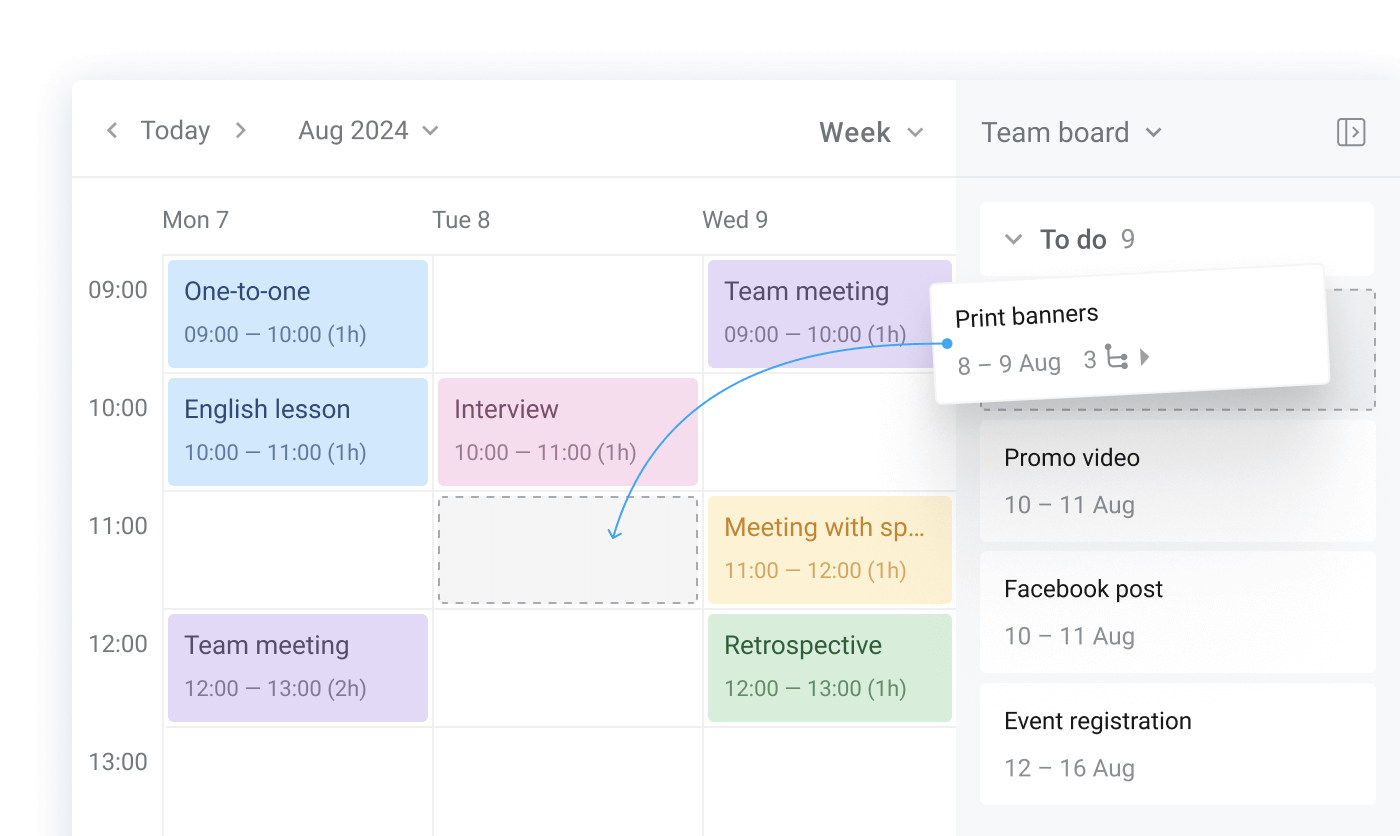Screen dimensions: 1400x836
Task: Click the dashed placeholder slot on Tuesday
Action: click(567, 549)
